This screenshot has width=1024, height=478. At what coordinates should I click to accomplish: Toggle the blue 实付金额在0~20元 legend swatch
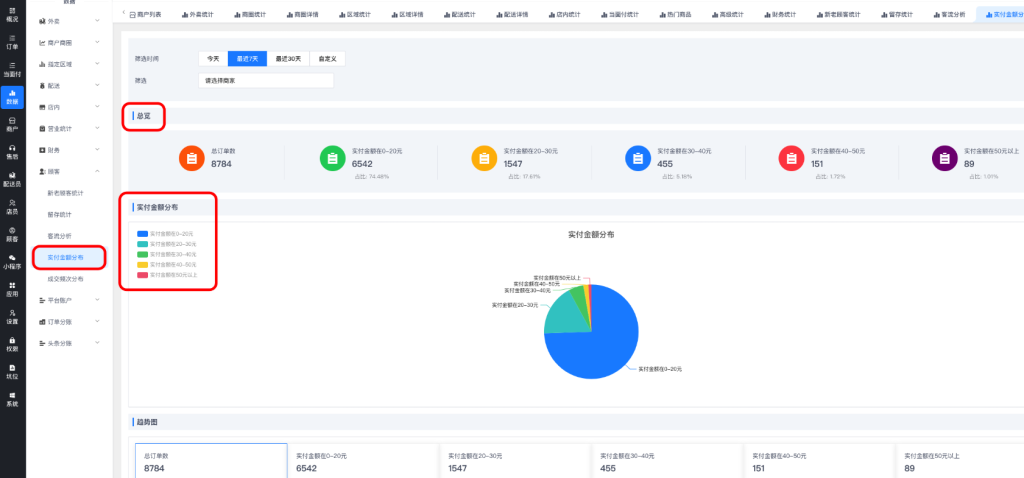click(x=143, y=233)
